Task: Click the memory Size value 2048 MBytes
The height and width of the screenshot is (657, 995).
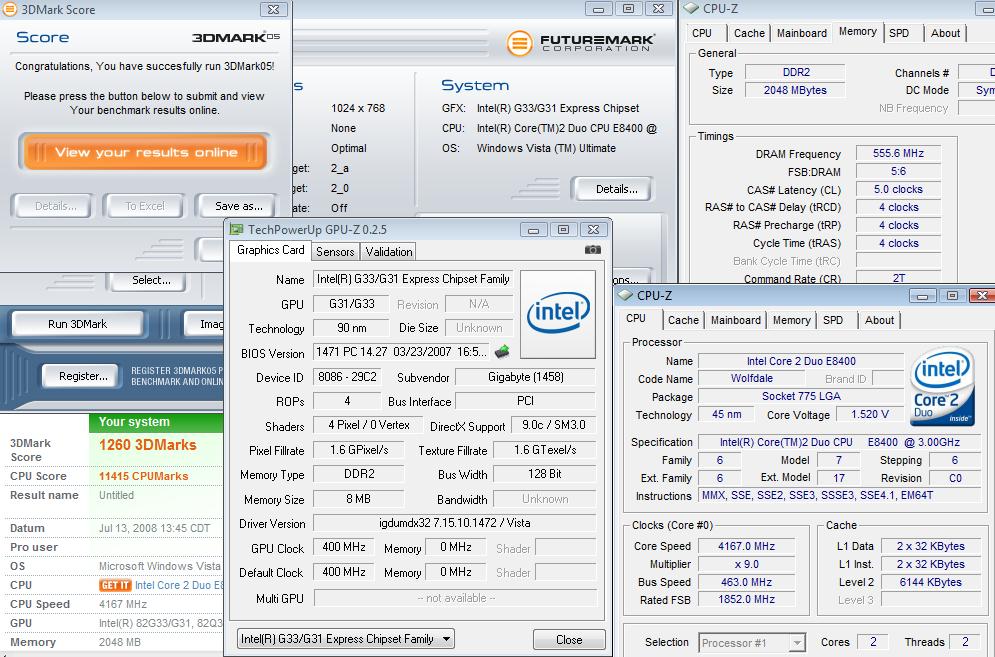Action: [794, 90]
